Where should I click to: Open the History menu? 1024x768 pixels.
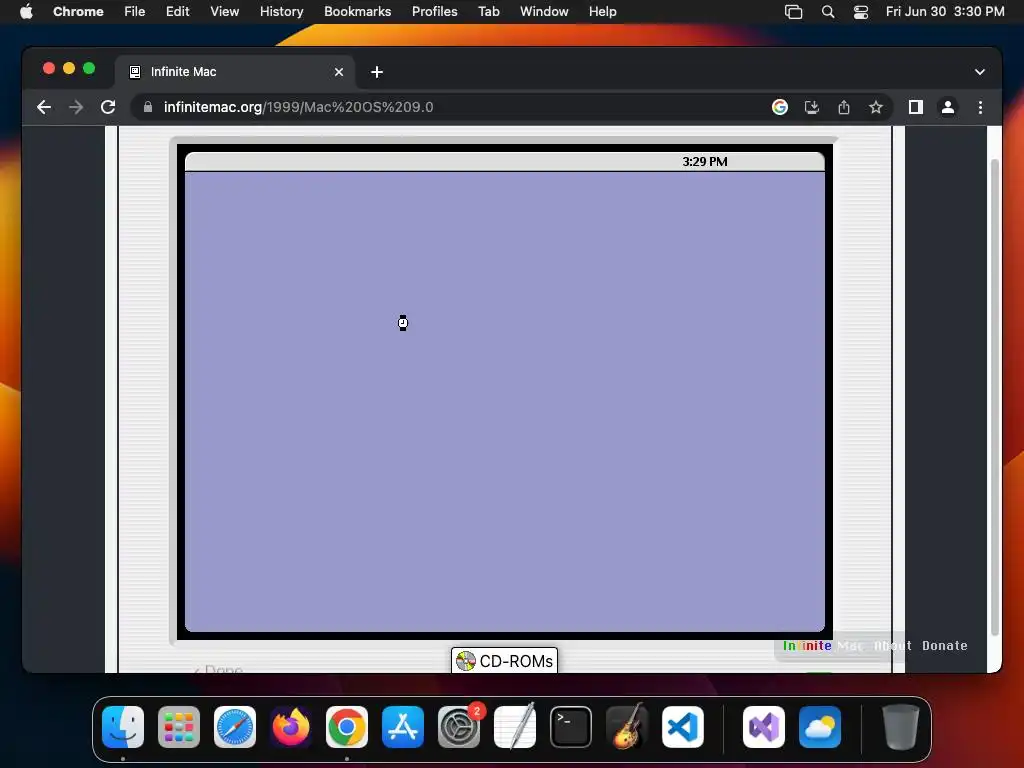(281, 11)
